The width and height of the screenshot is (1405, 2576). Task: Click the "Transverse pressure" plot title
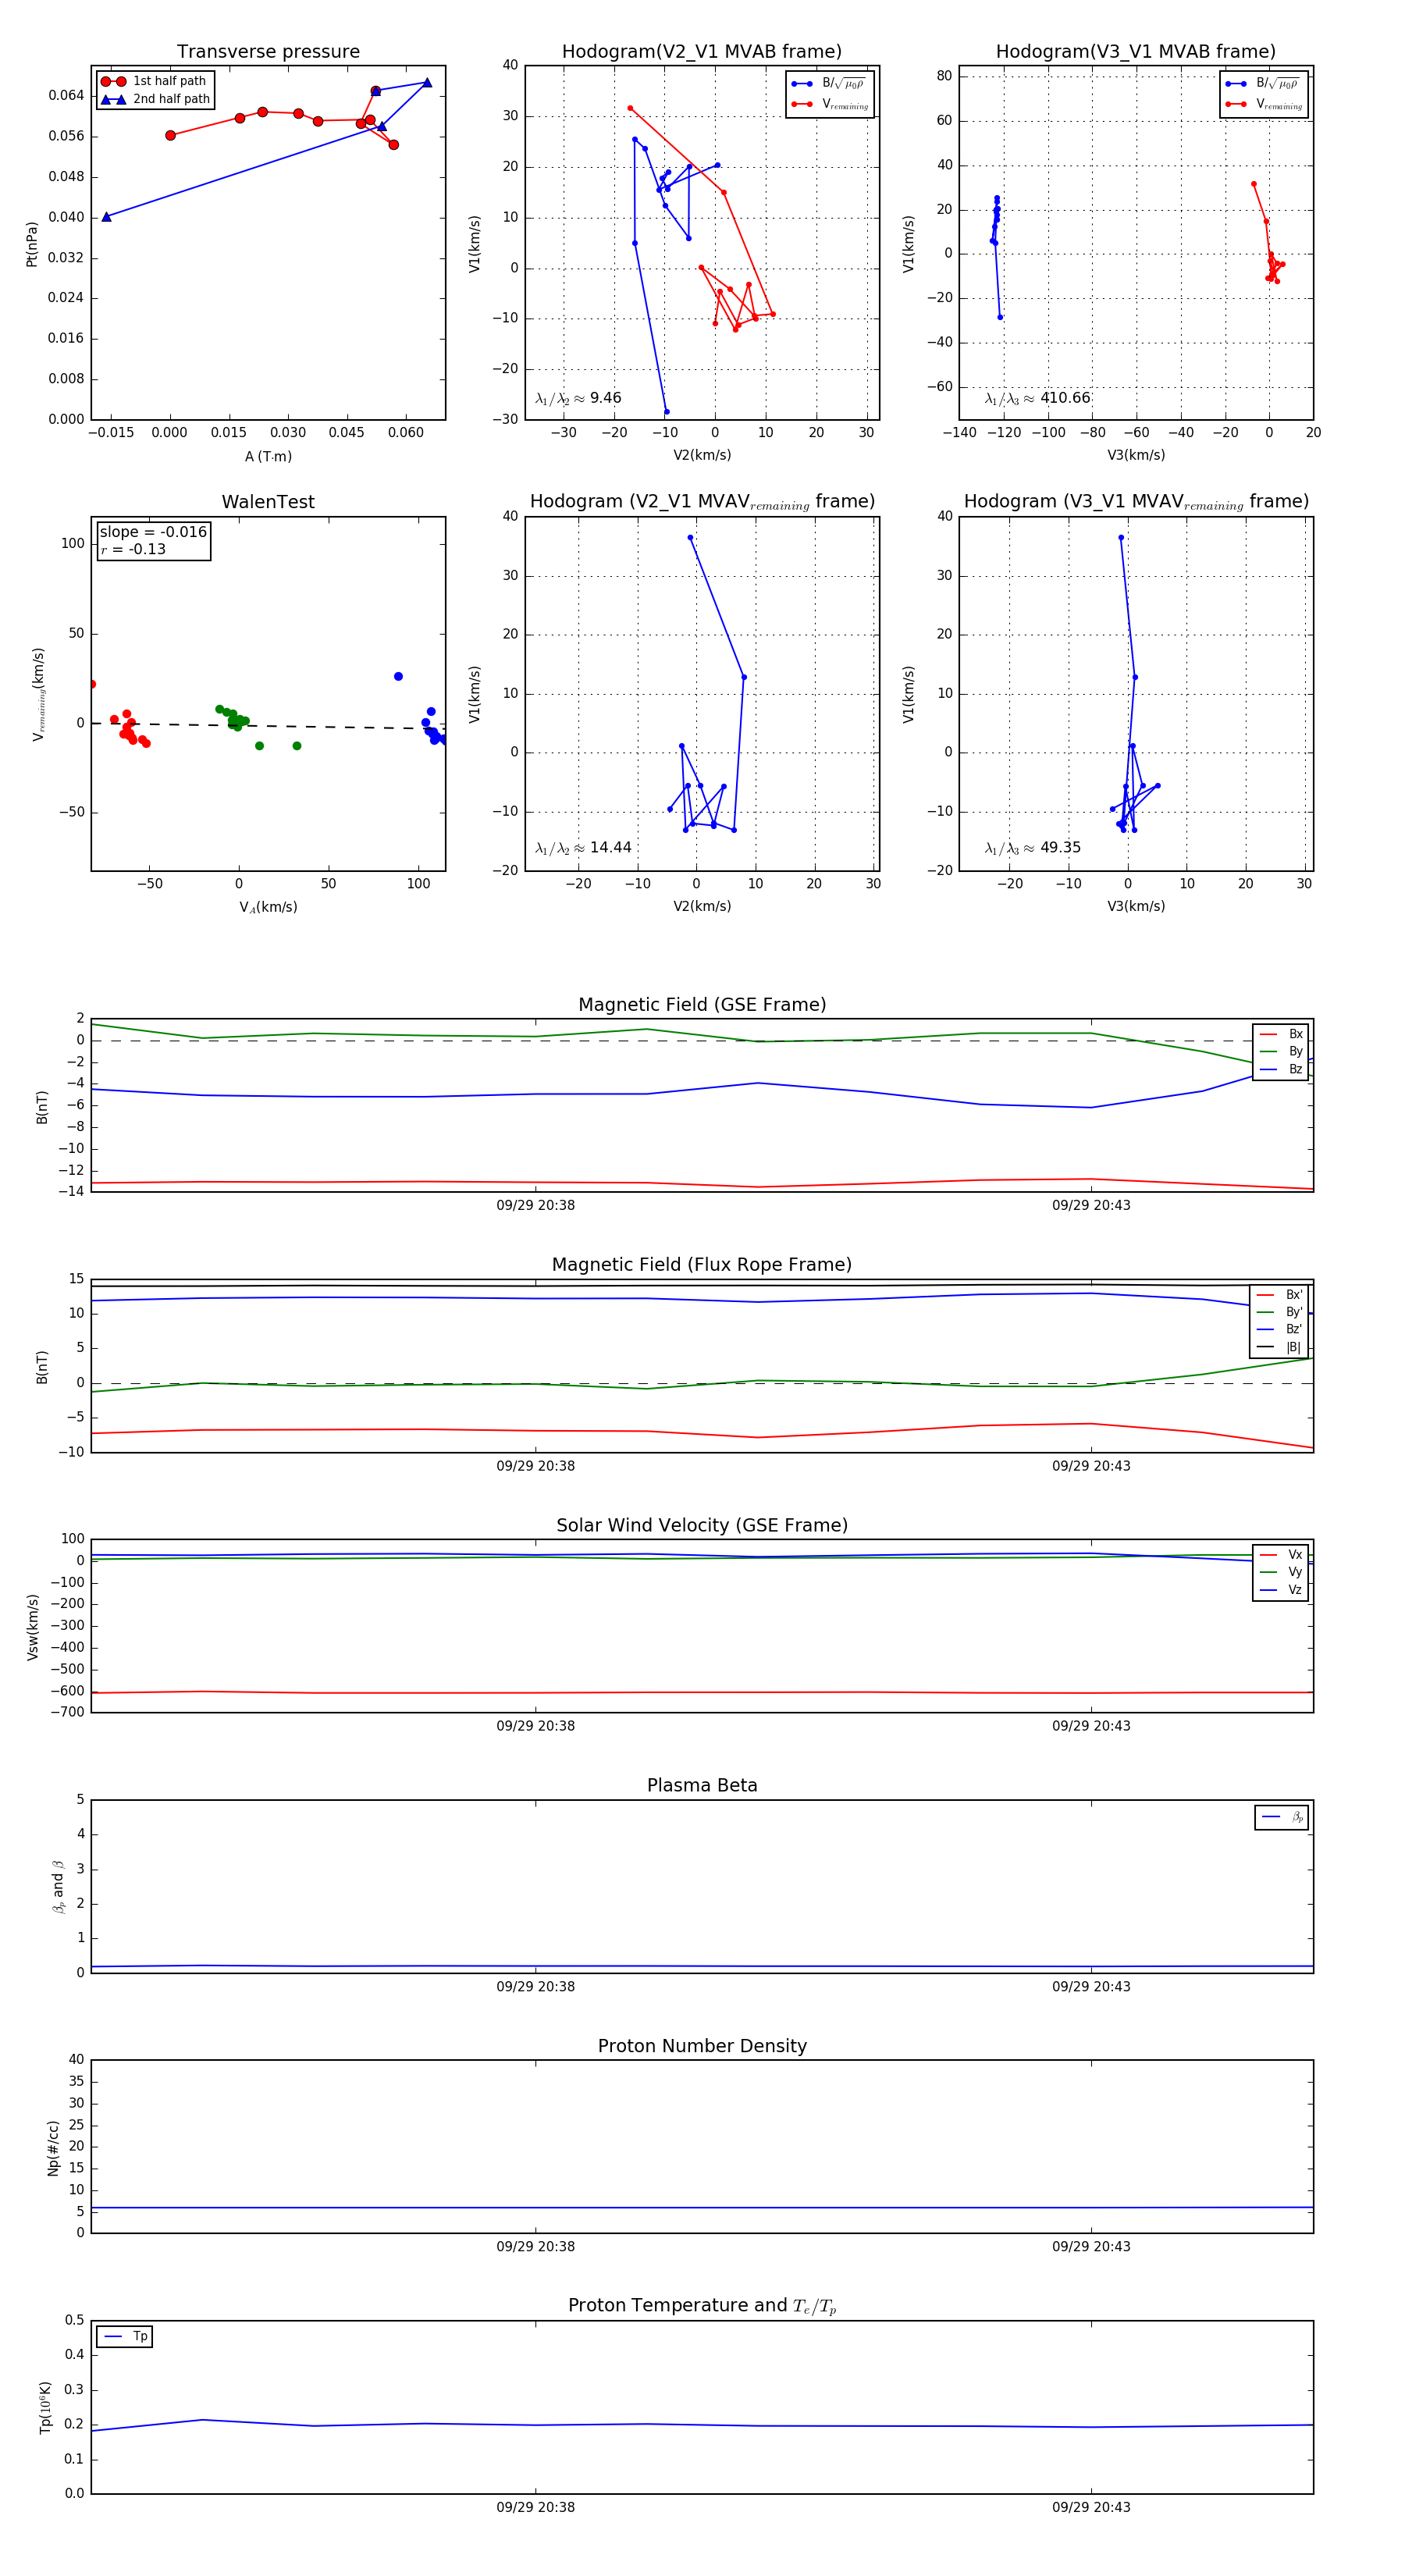(x=268, y=52)
